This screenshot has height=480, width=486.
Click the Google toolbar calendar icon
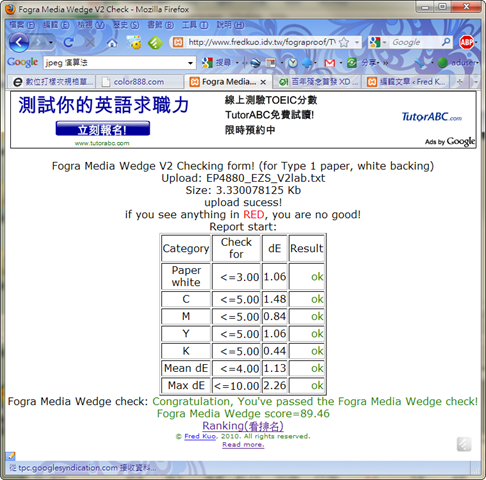pos(271,63)
